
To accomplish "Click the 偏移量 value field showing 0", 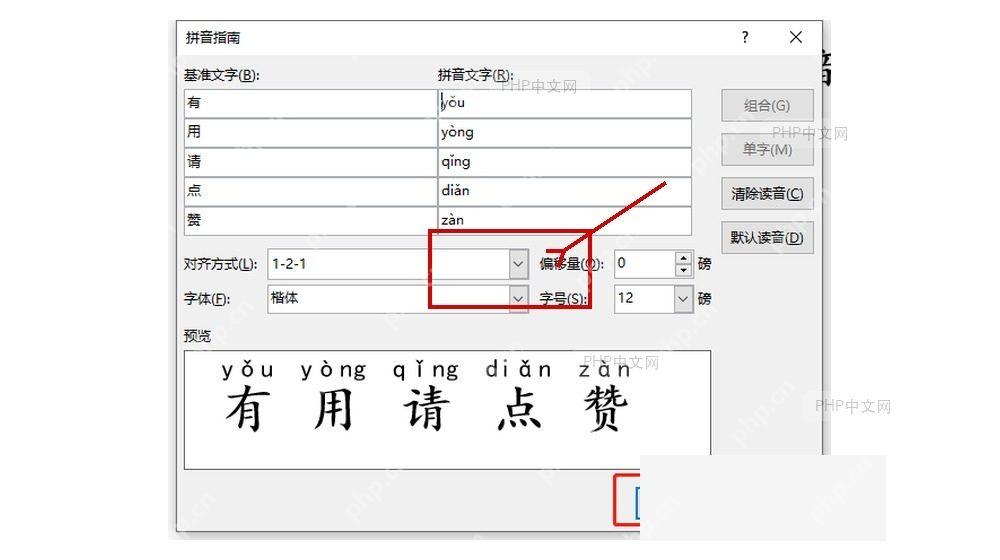I will [x=645, y=263].
